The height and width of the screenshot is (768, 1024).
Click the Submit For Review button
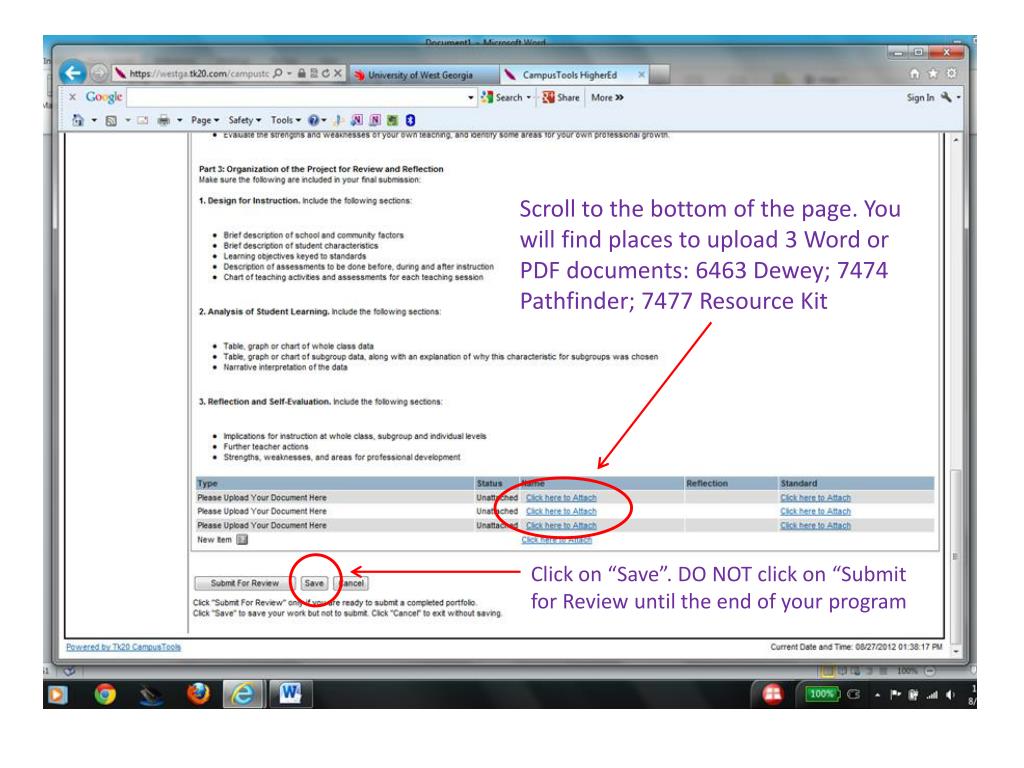(244, 583)
